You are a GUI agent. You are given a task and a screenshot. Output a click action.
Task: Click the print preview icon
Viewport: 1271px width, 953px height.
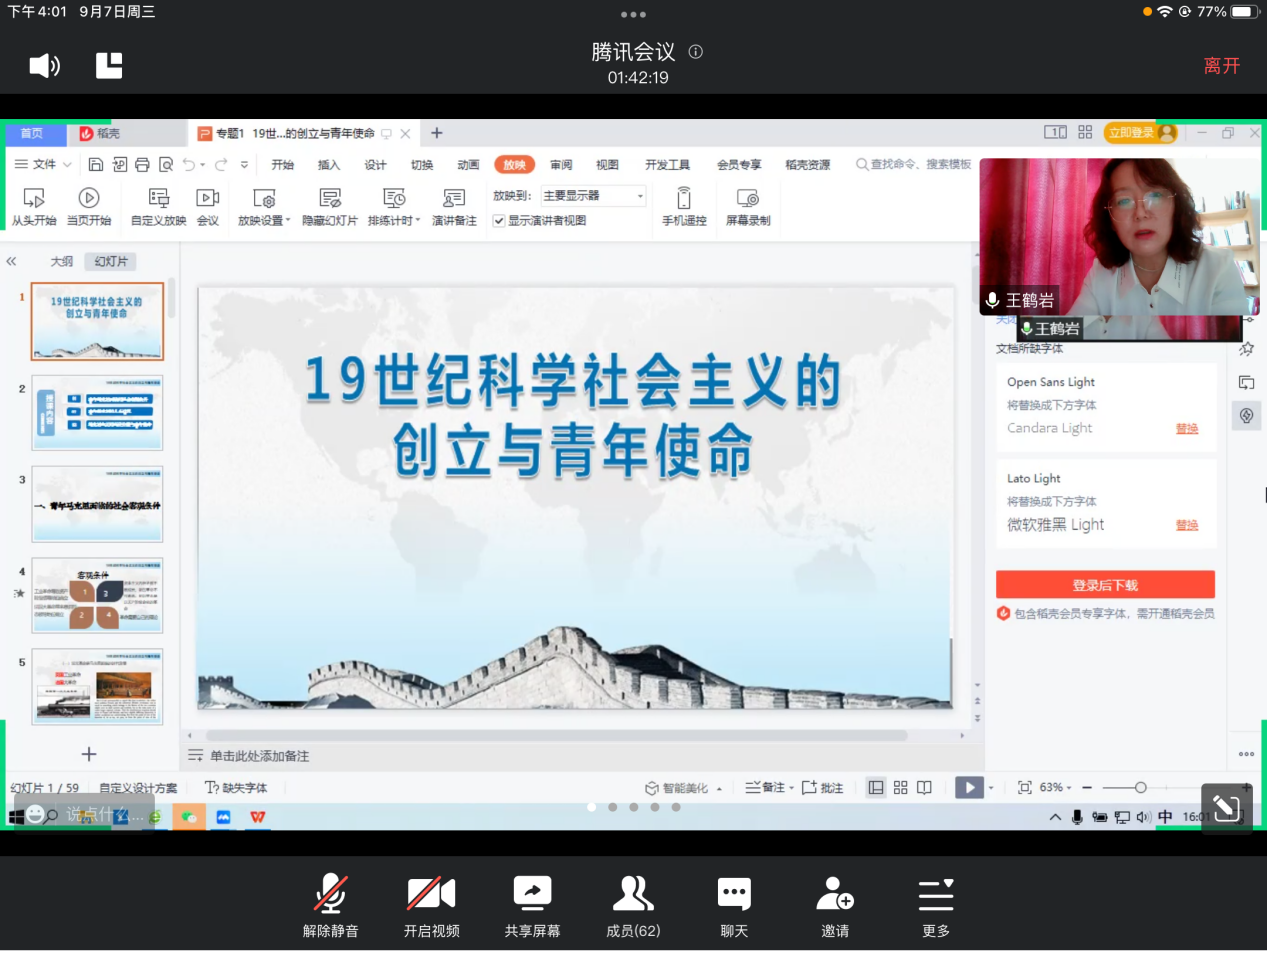coord(166,165)
